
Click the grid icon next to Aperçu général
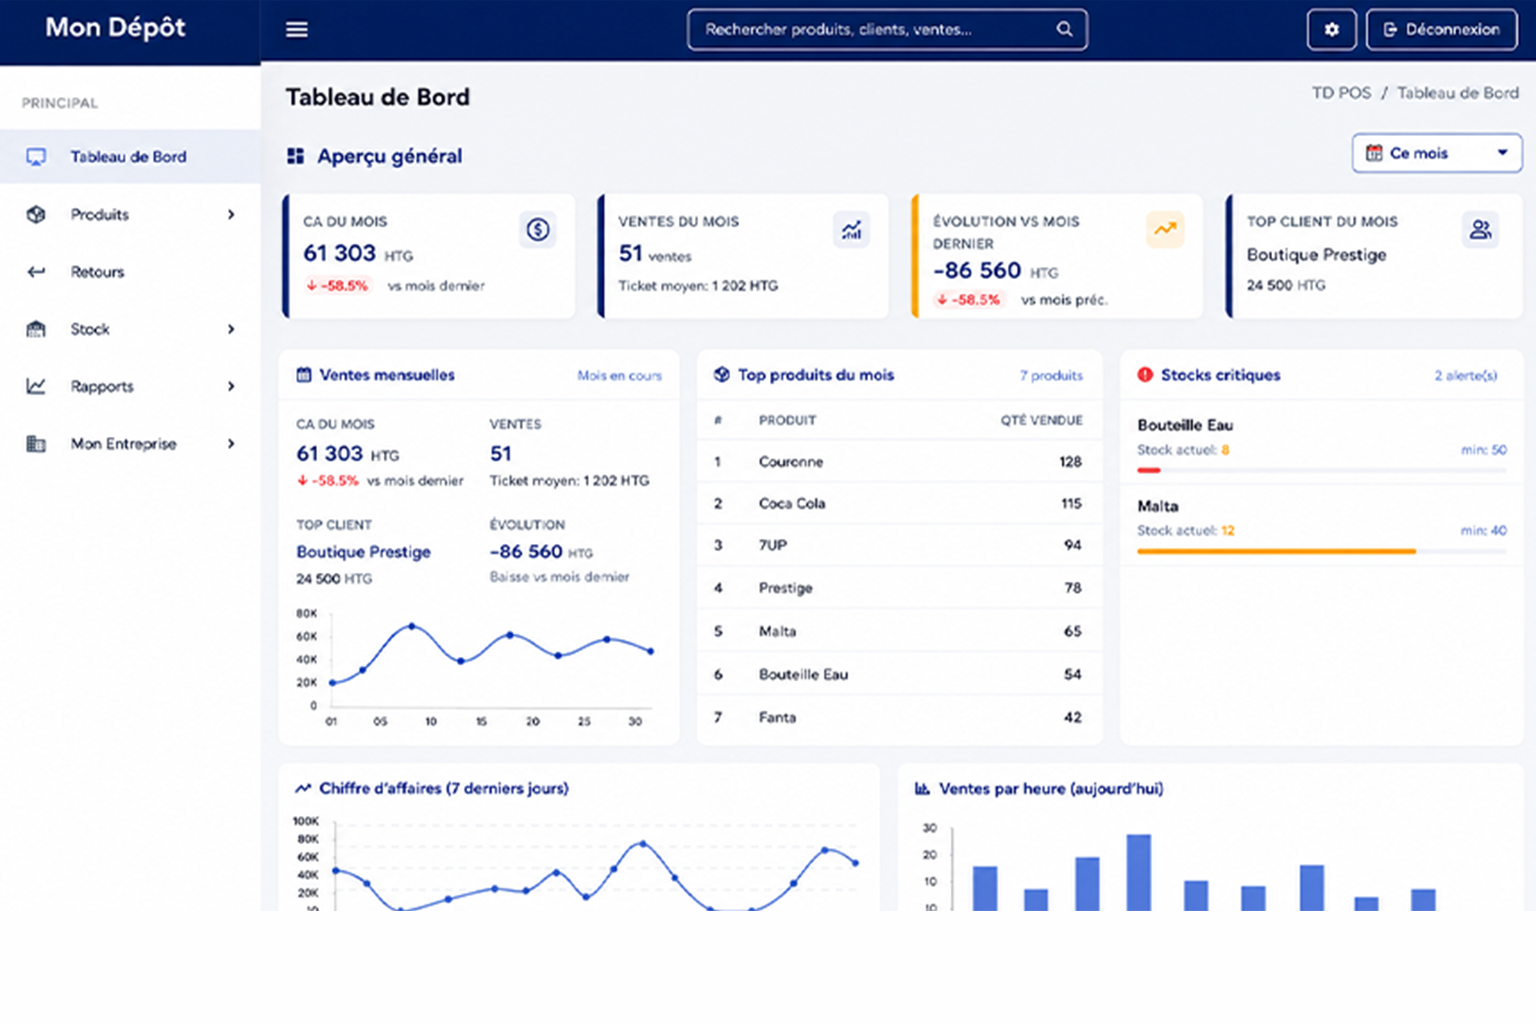[295, 156]
